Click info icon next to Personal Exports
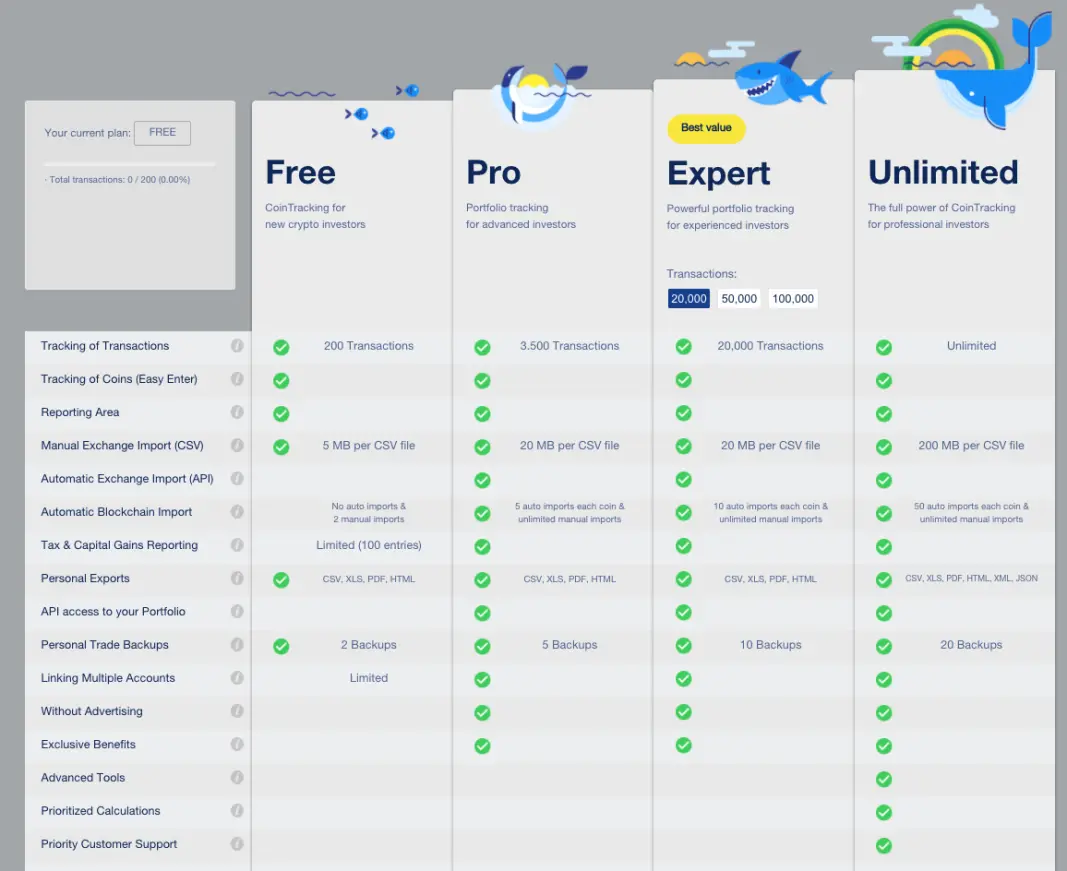Screen dimensions: 1067x871 point(237,578)
